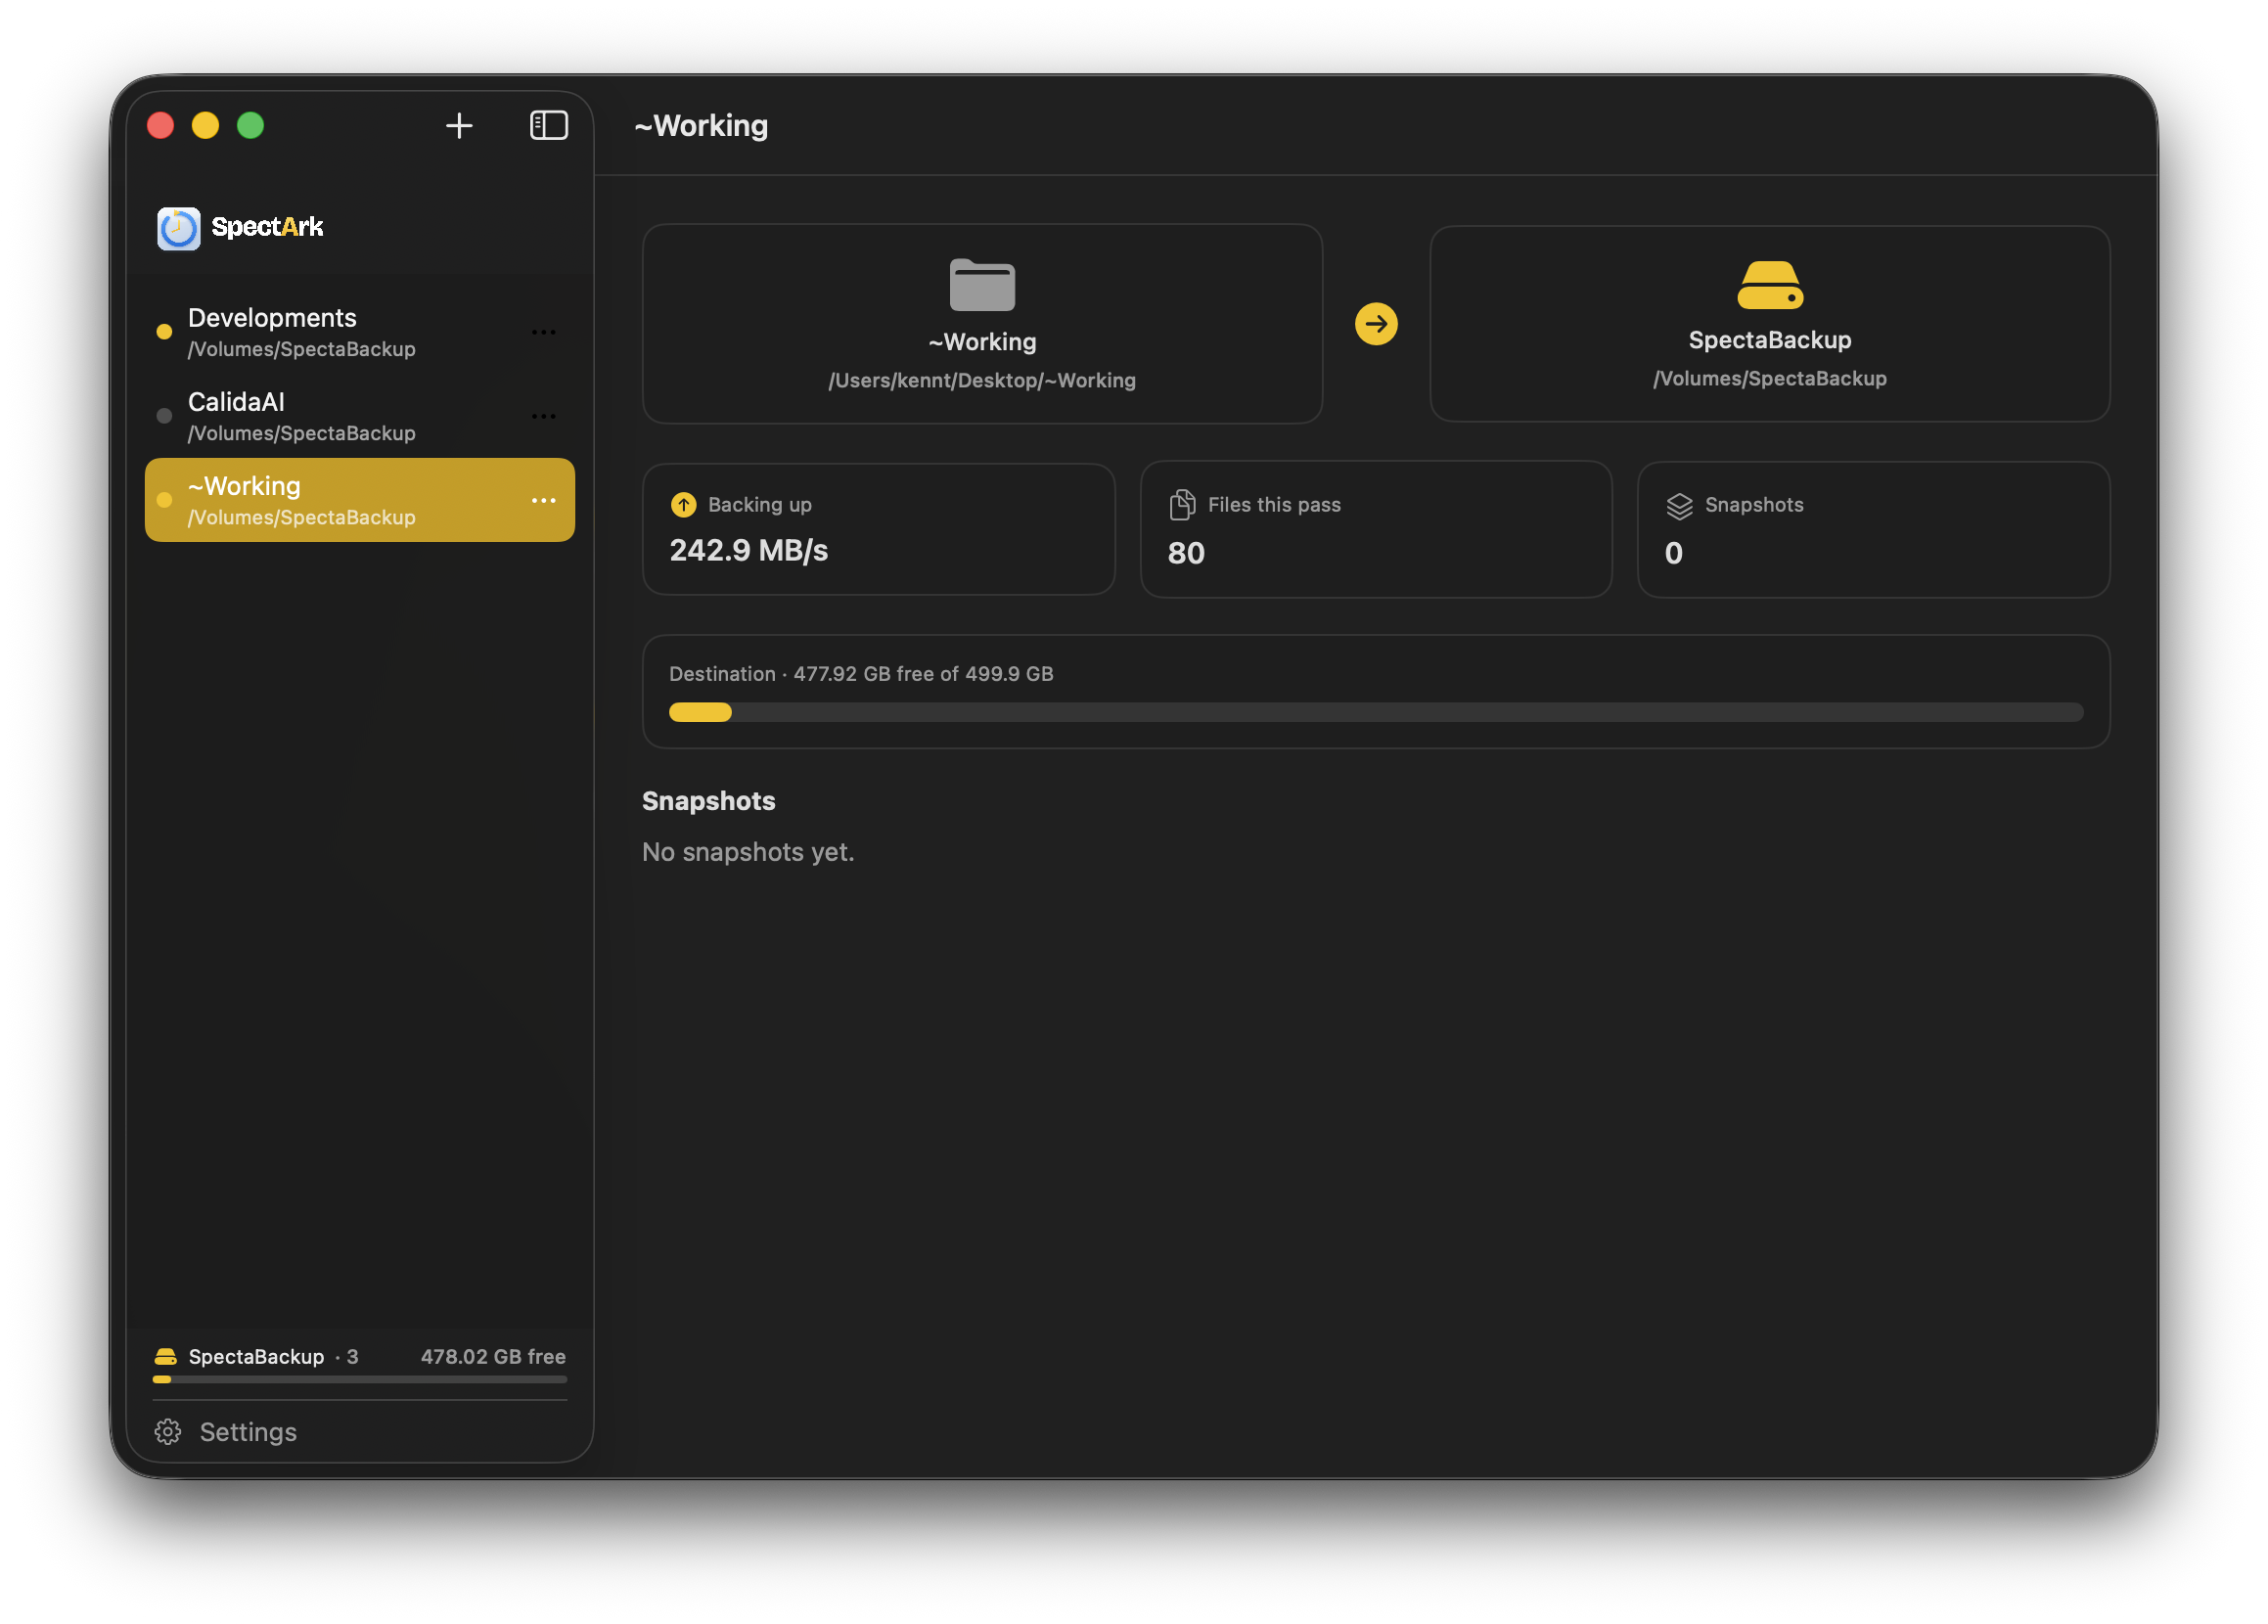Toggle the sidebar panel icon

[549, 126]
